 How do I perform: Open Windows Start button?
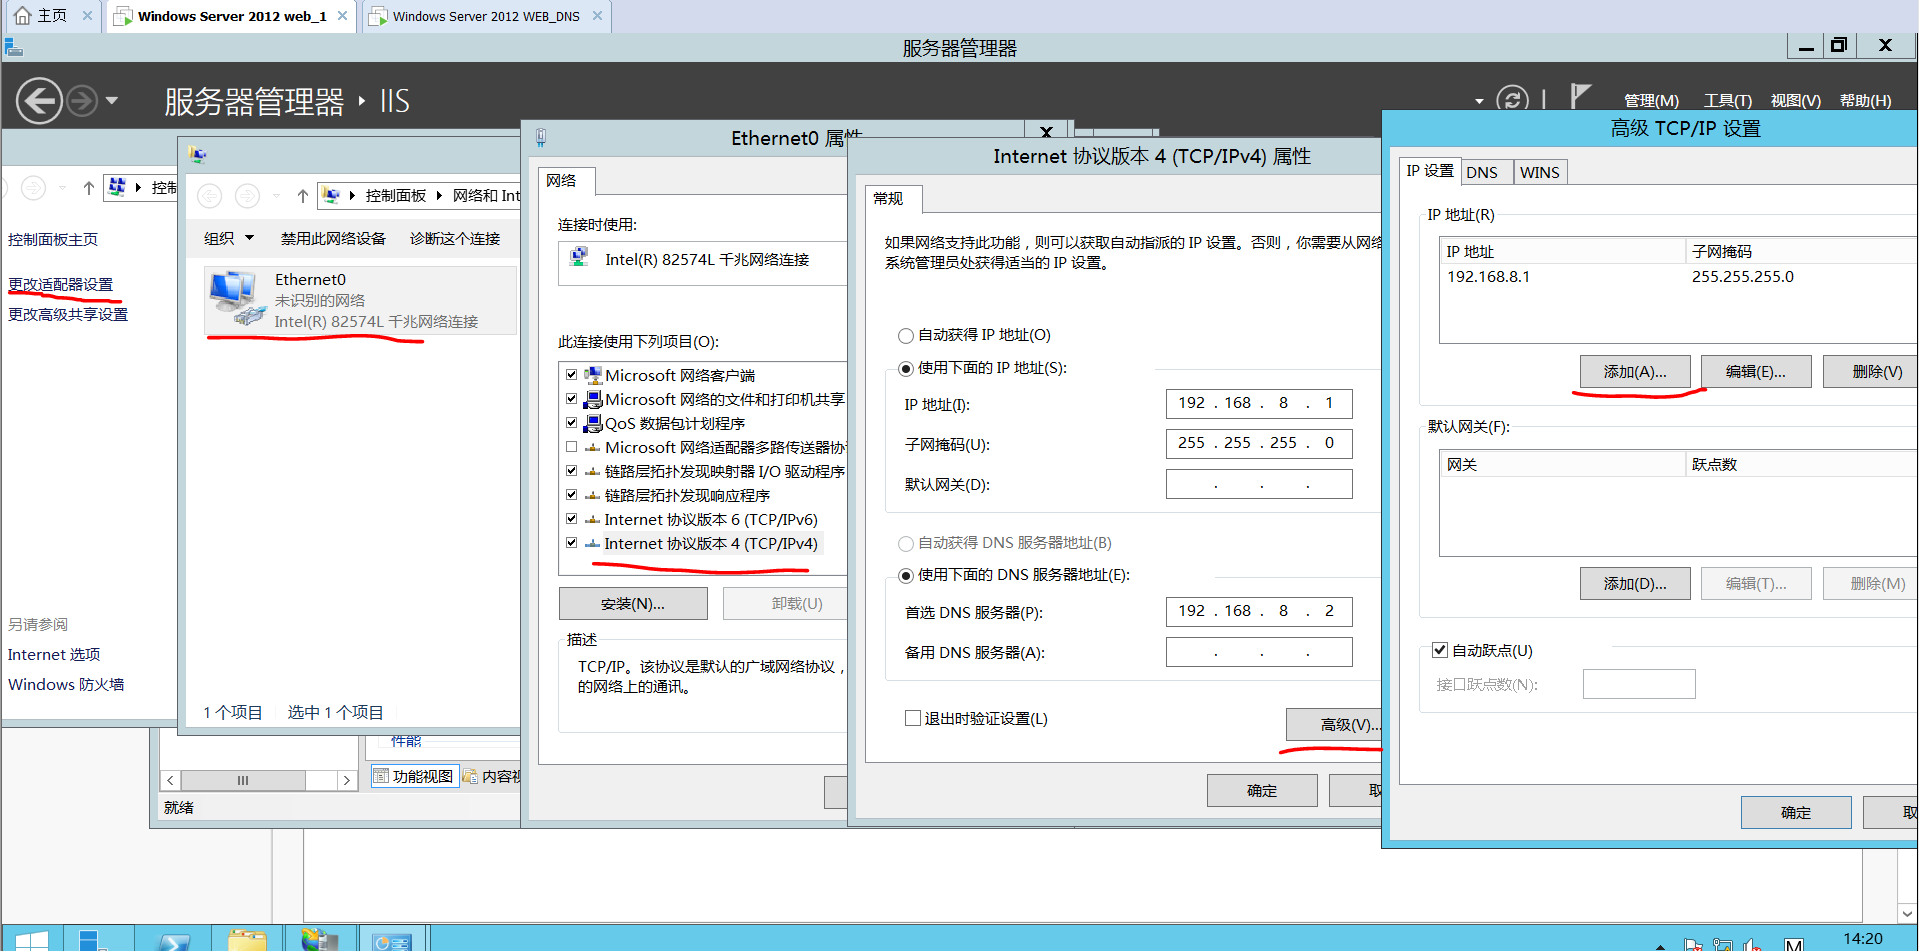pos(32,940)
